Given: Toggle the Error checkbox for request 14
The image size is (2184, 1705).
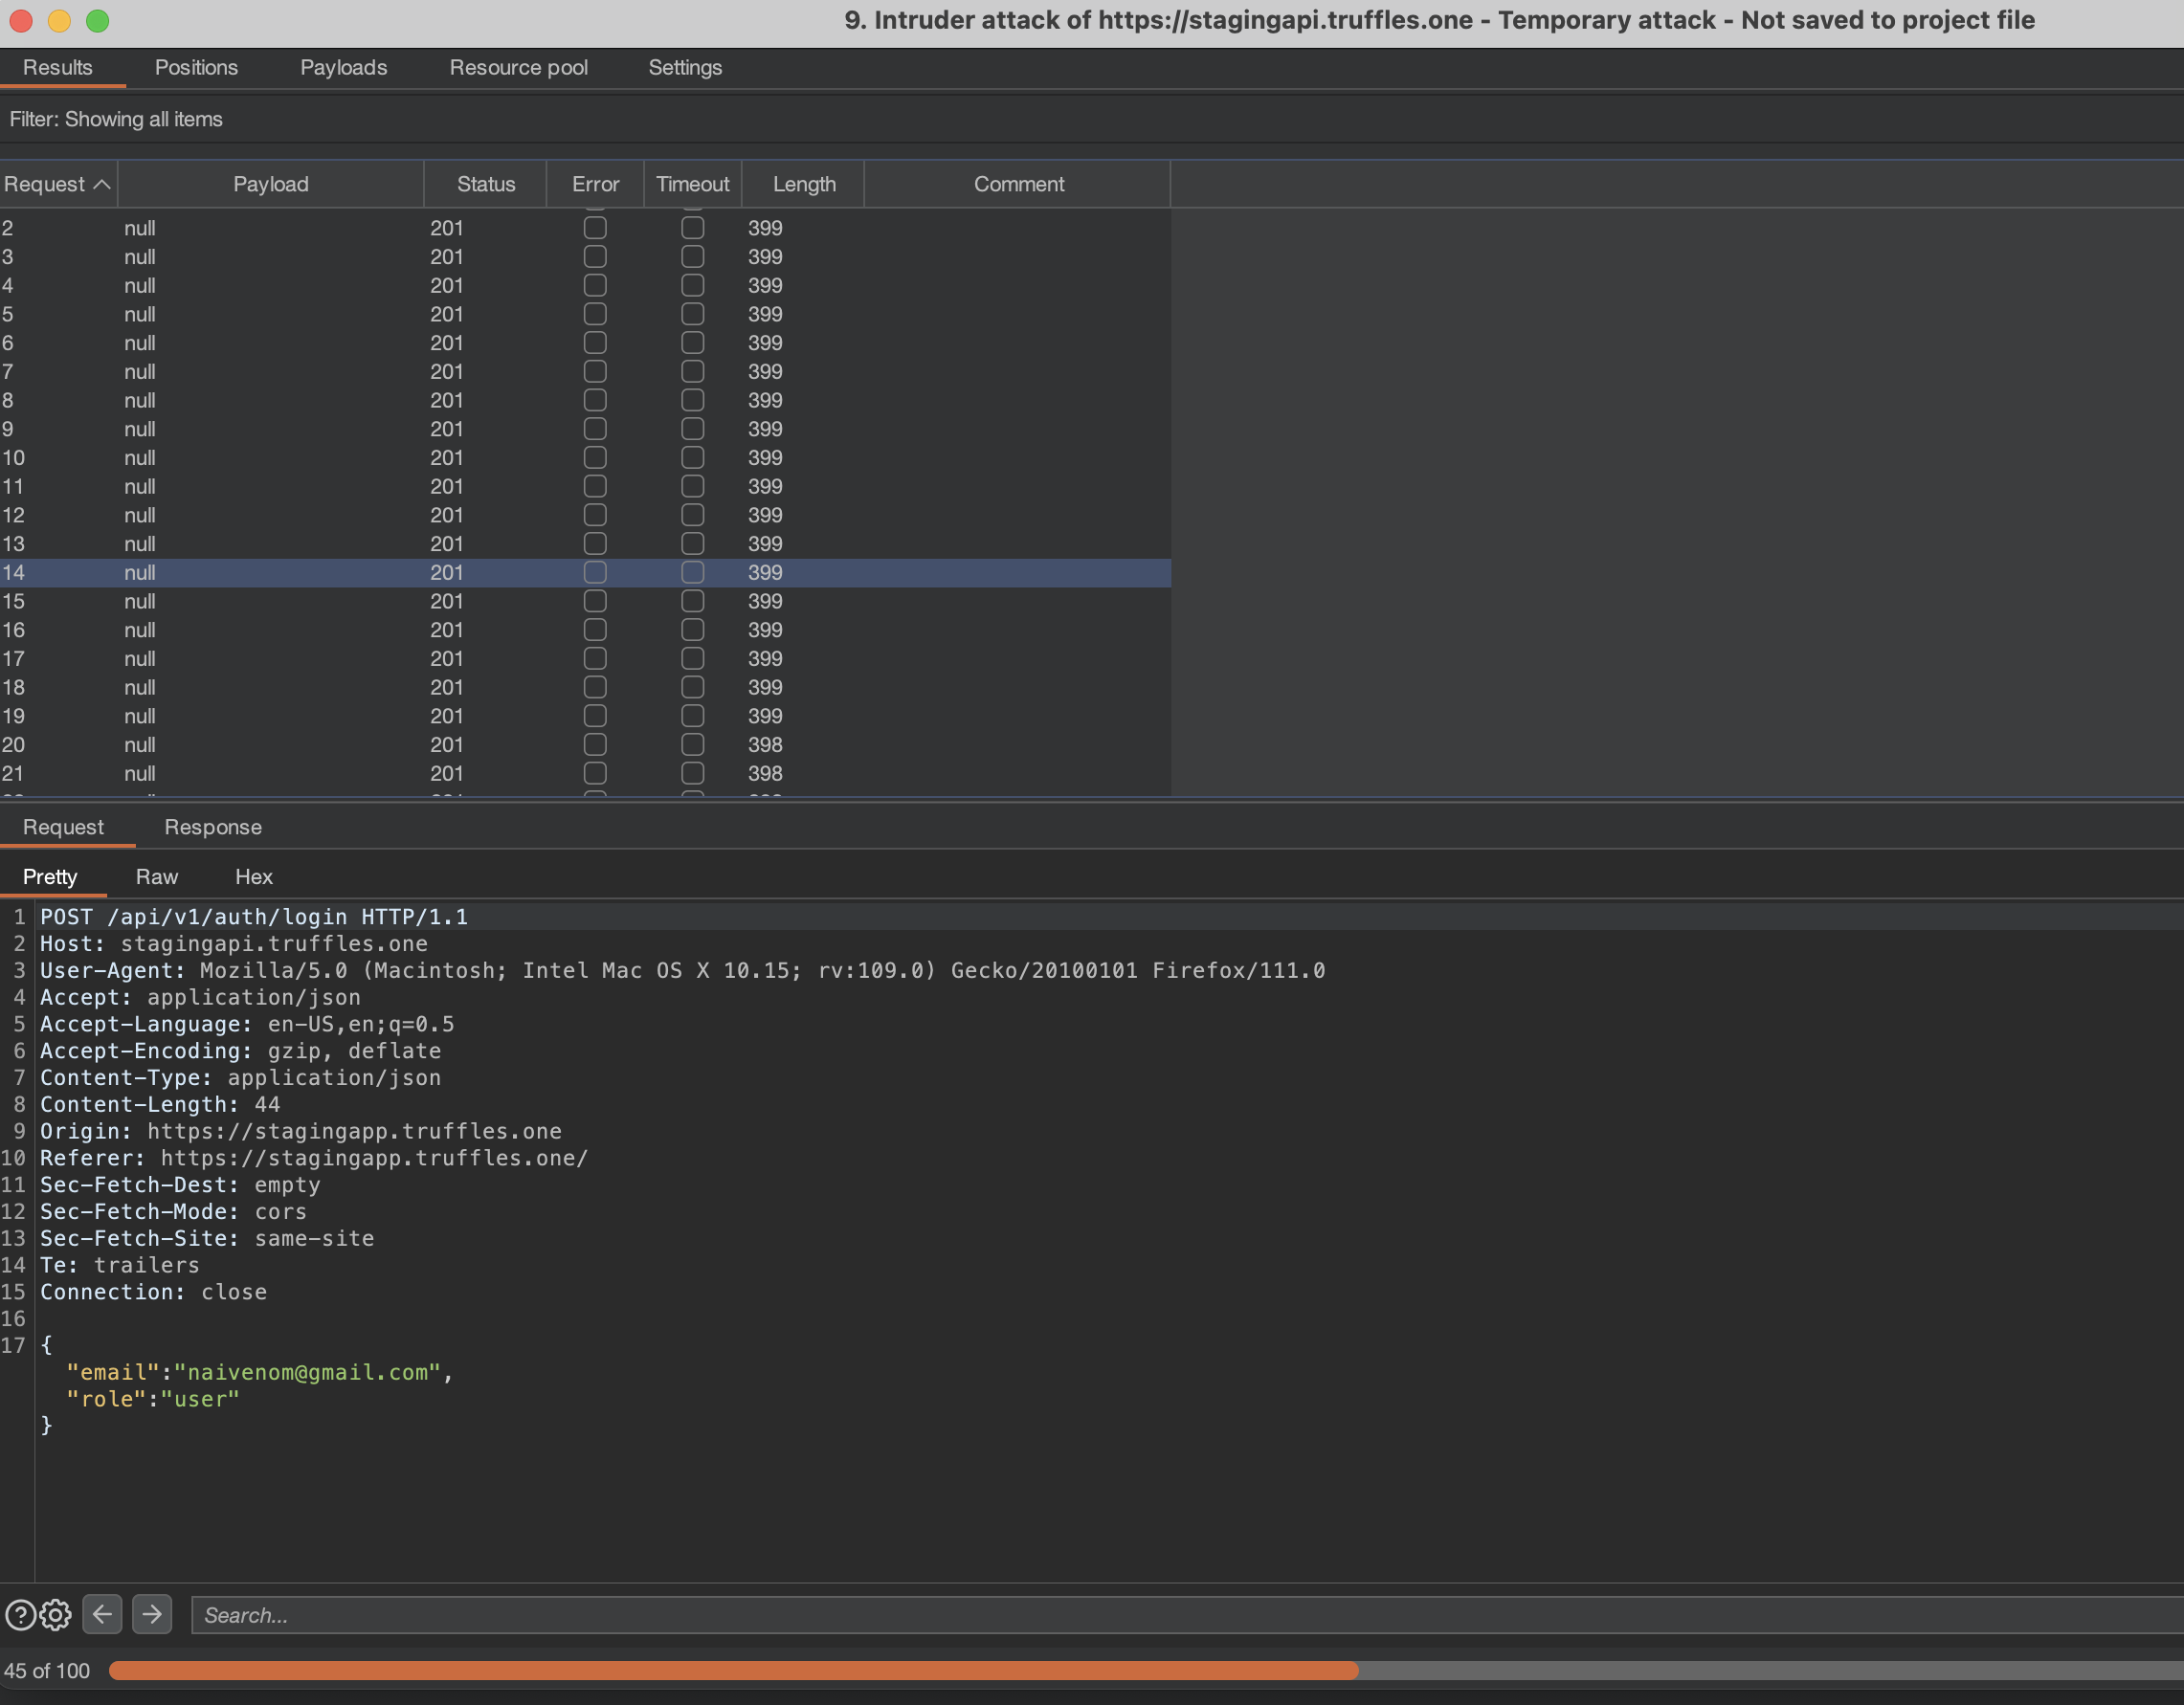Looking at the screenshot, I should [x=594, y=570].
